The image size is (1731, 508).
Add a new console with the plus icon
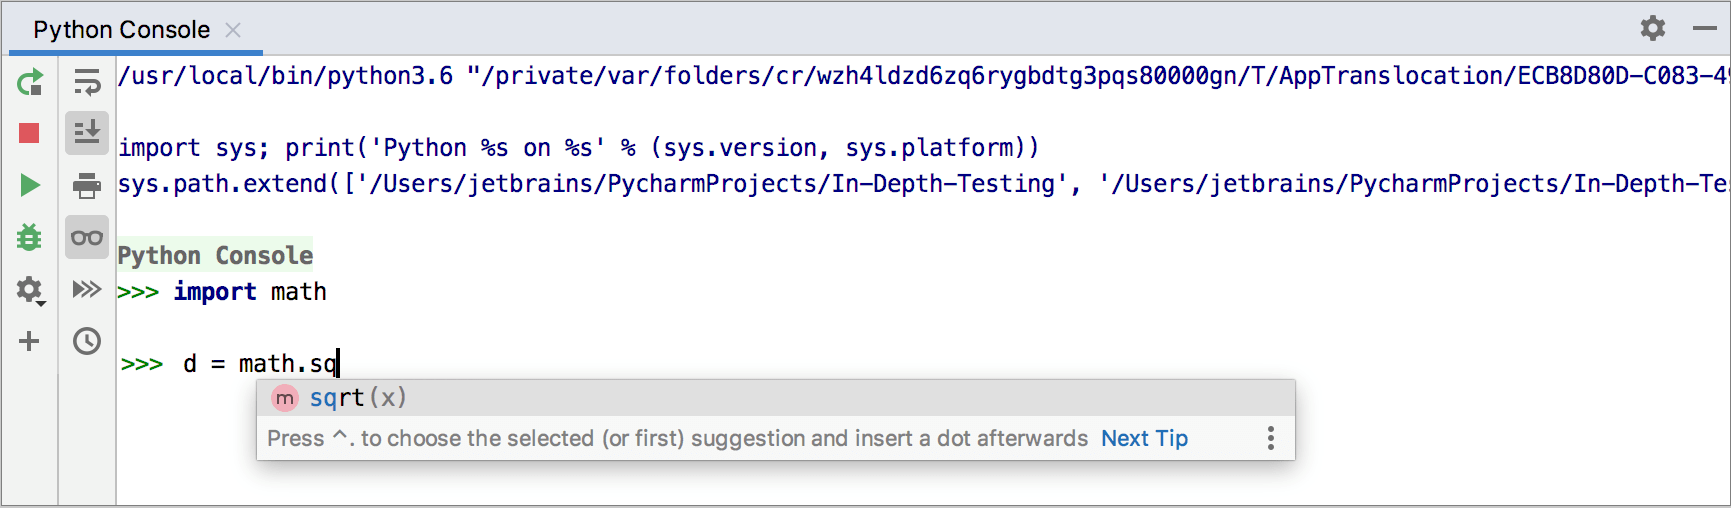29,341
